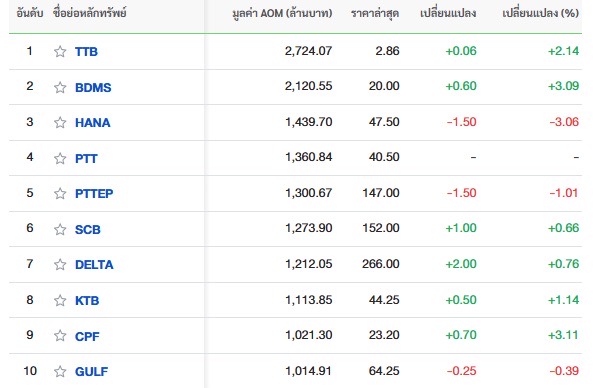This screenshot has height=388, width=598.
Task: Open the BDMS stock page
Action: point(93,87)
